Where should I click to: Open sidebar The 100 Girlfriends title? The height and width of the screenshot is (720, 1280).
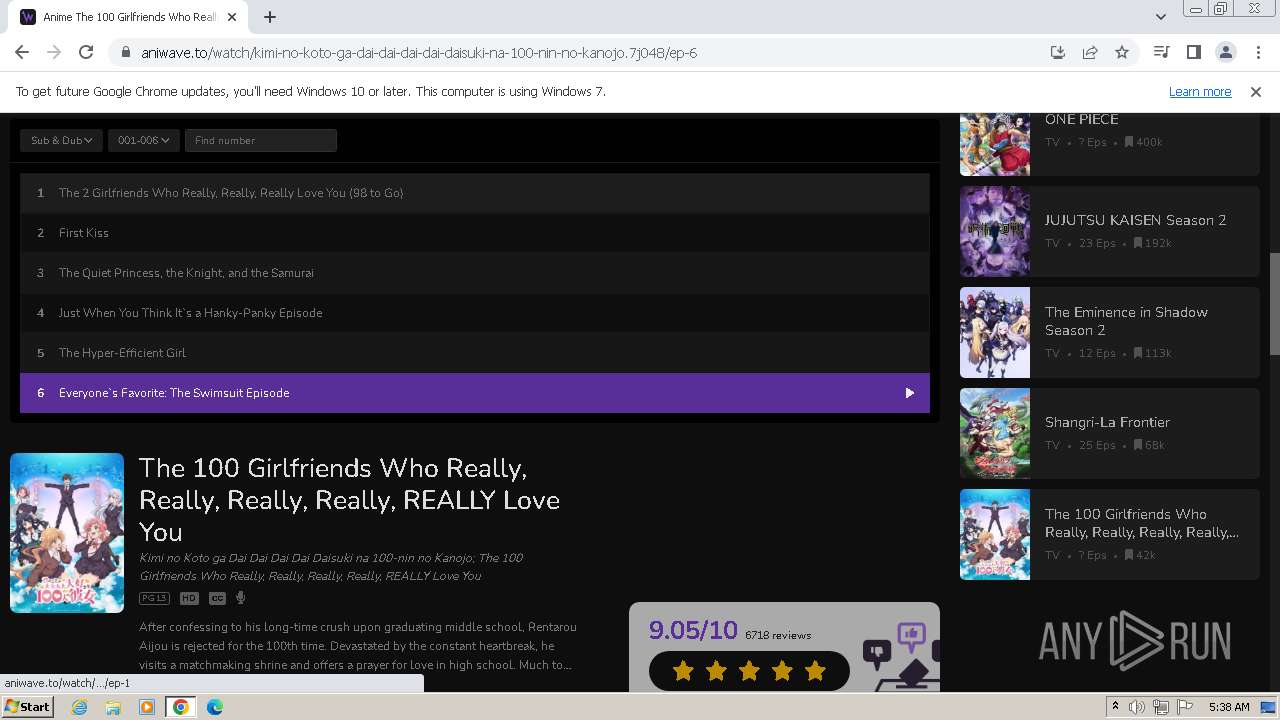[1142, 523]
